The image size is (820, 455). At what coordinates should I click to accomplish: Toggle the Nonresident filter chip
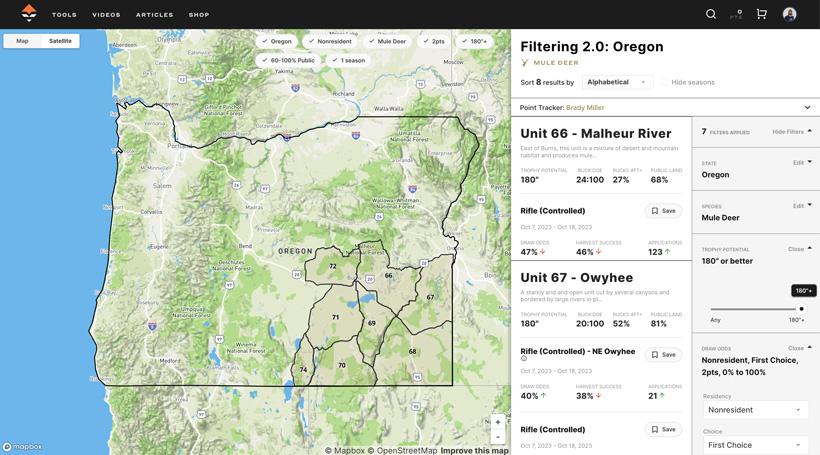330,41
